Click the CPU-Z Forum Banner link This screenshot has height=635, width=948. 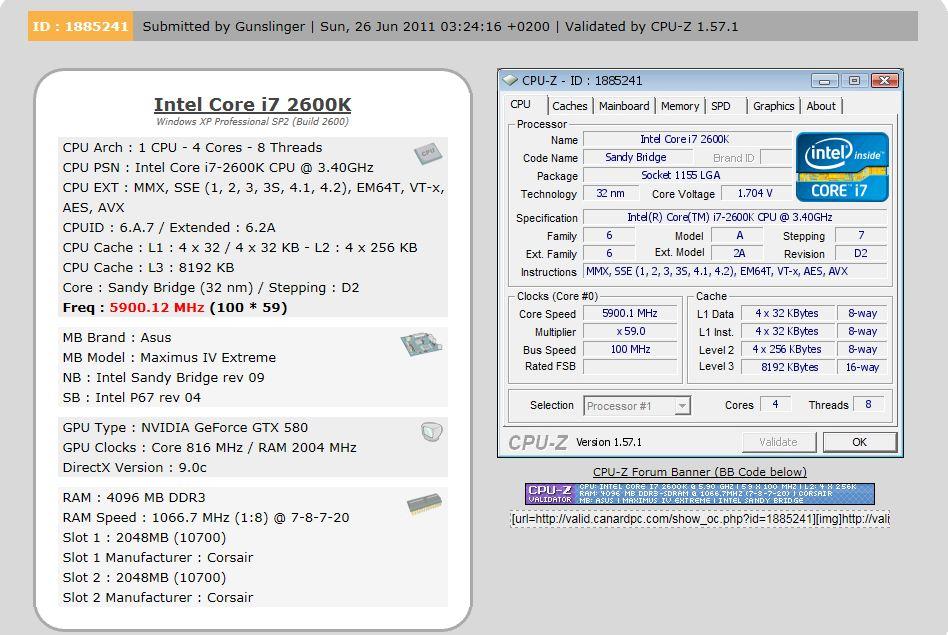click(700, 472)
